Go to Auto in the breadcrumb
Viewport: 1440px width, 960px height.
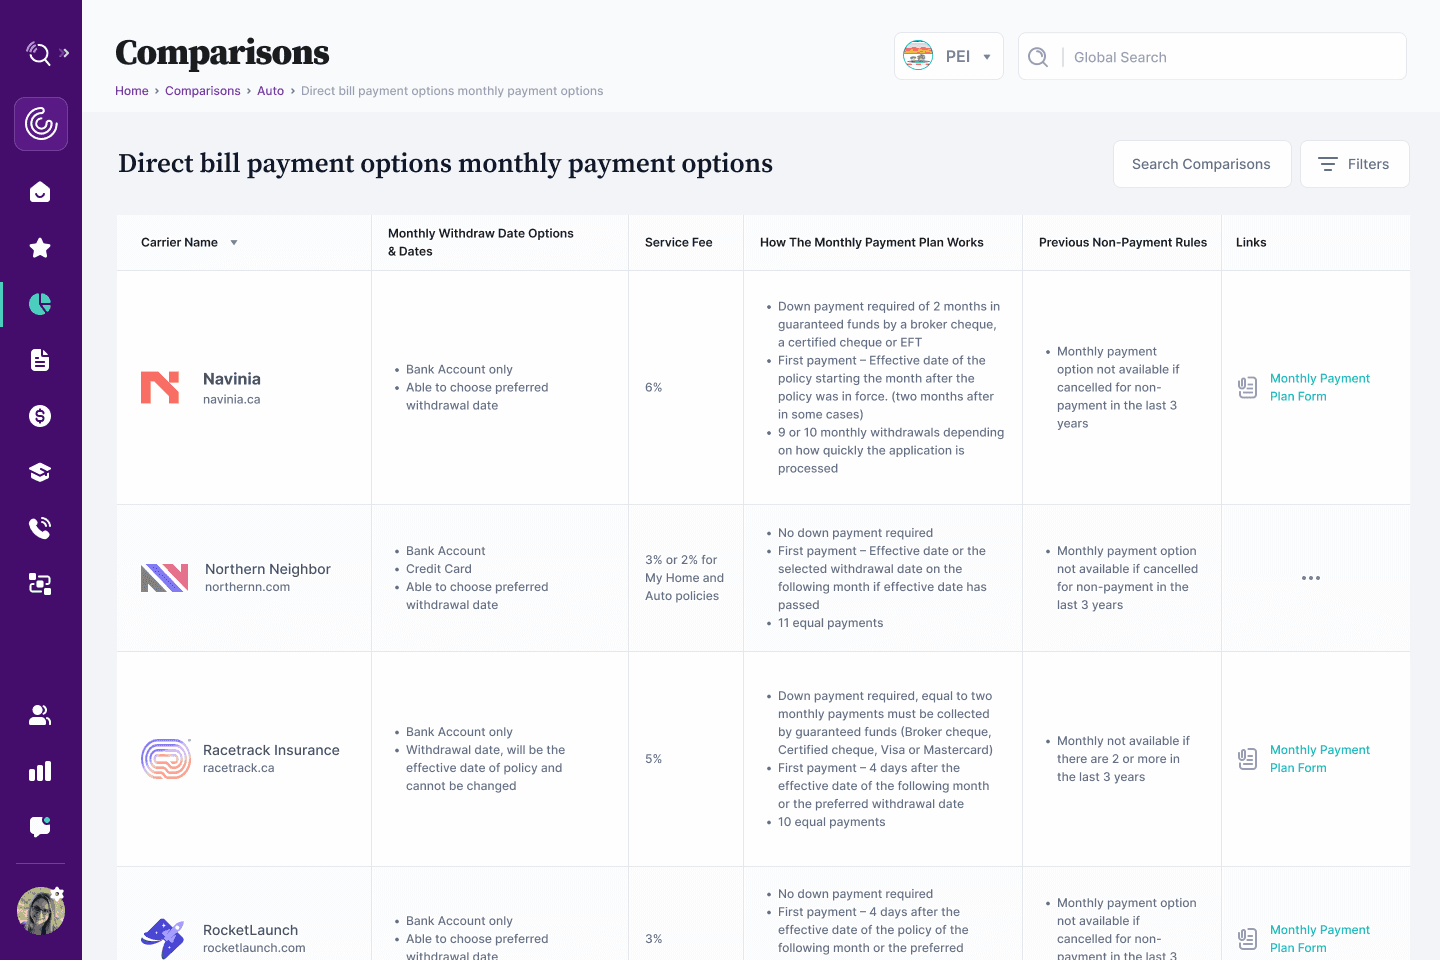pyautogui.click(x=270, y=91)
